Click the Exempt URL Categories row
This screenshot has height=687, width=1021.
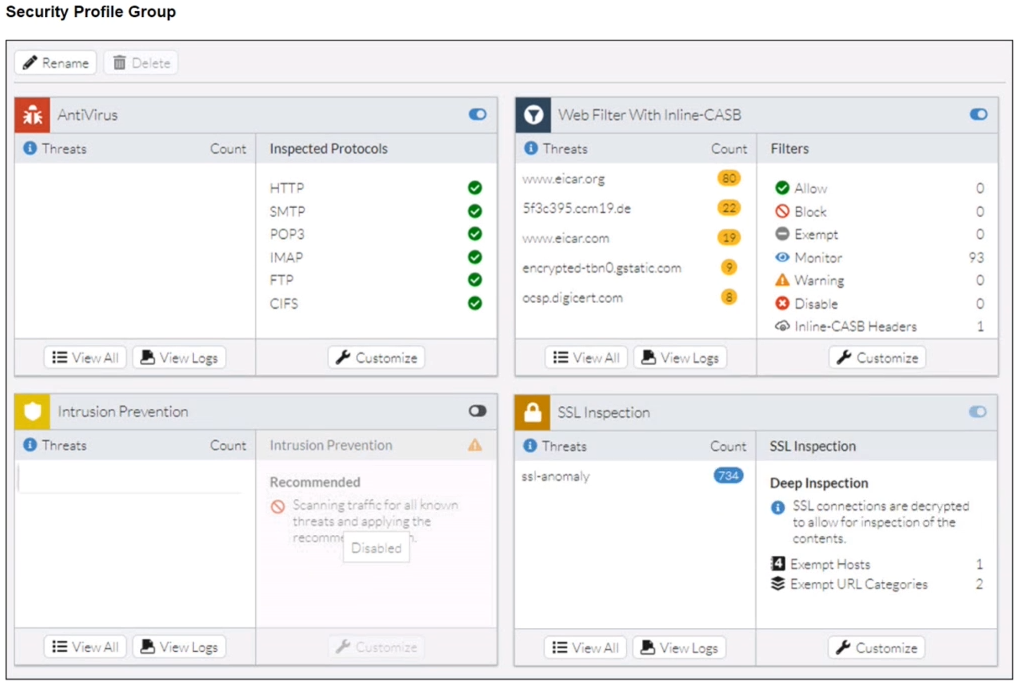coord(858,585)
